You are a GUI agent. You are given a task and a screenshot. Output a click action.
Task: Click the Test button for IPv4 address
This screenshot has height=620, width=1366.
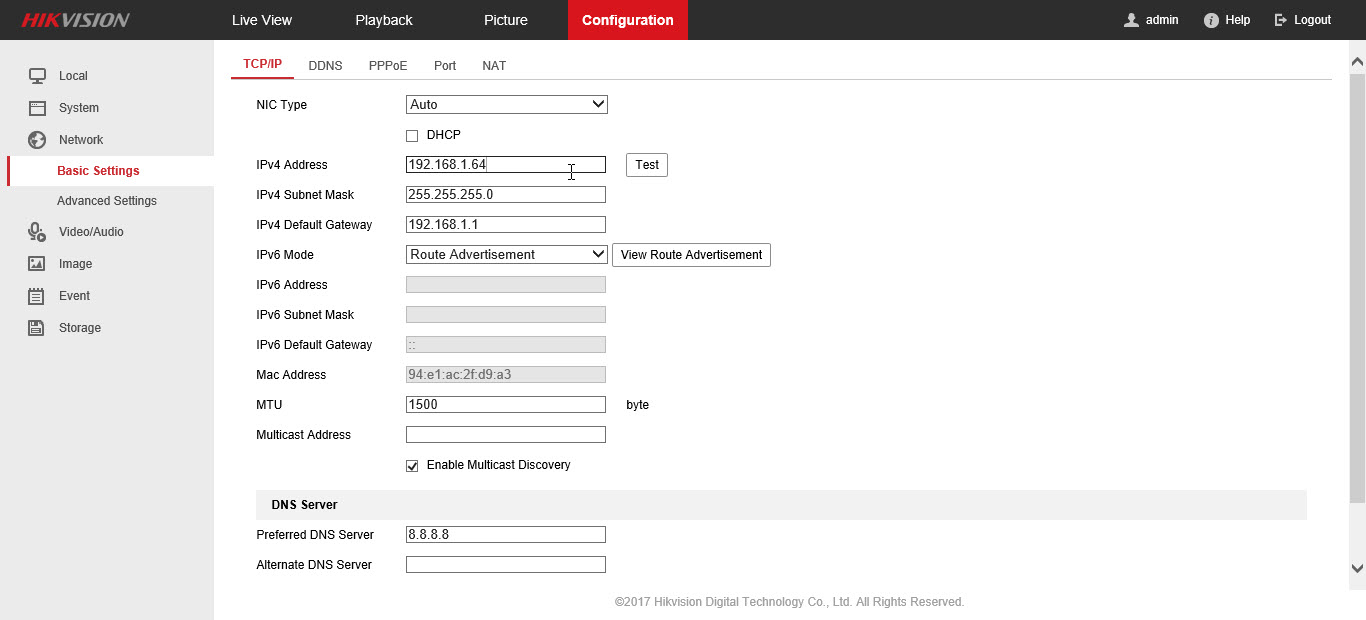coord(647,165)
